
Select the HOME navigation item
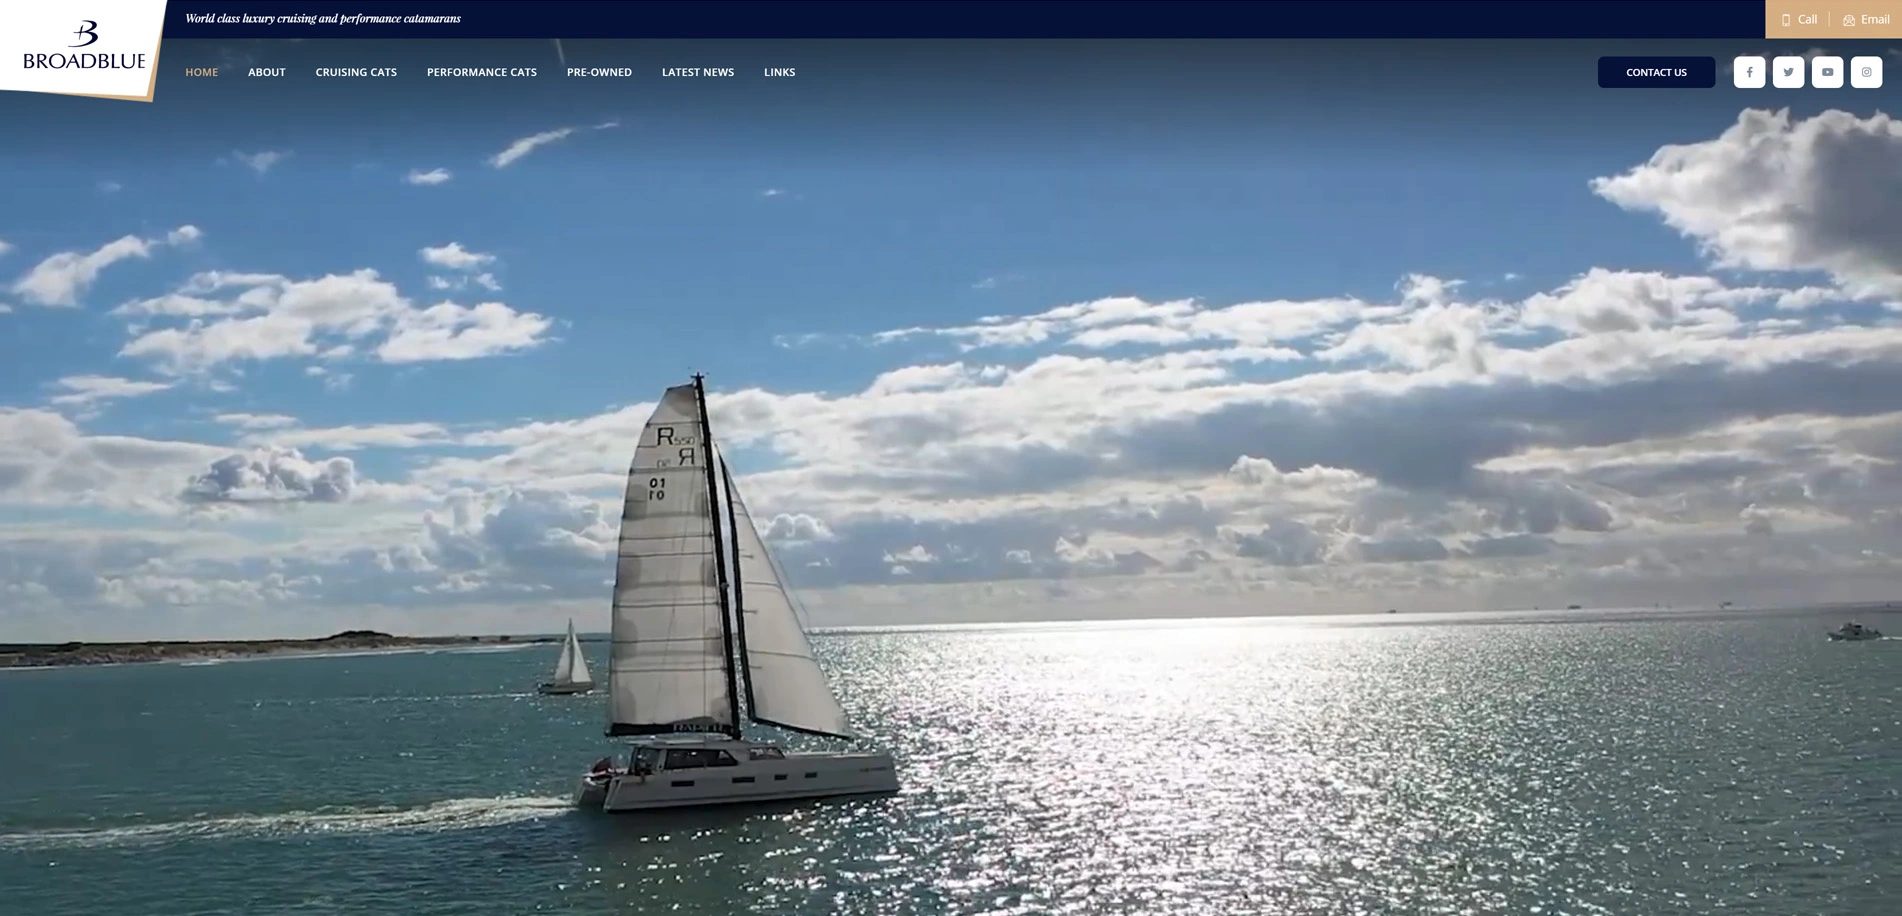201,71
